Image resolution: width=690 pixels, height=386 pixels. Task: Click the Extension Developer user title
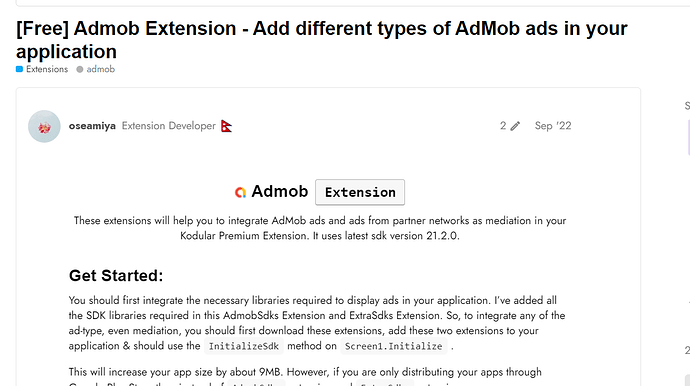[169, 126]
